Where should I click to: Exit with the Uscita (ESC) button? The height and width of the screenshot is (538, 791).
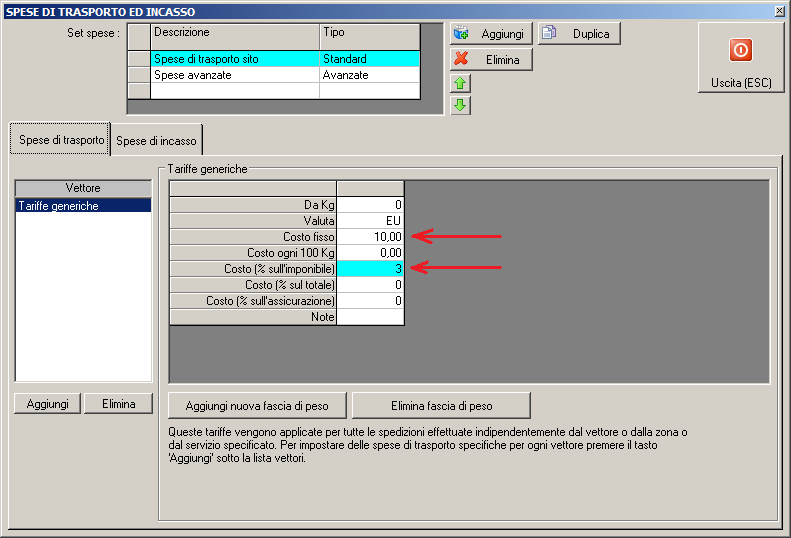click(741, 58)
